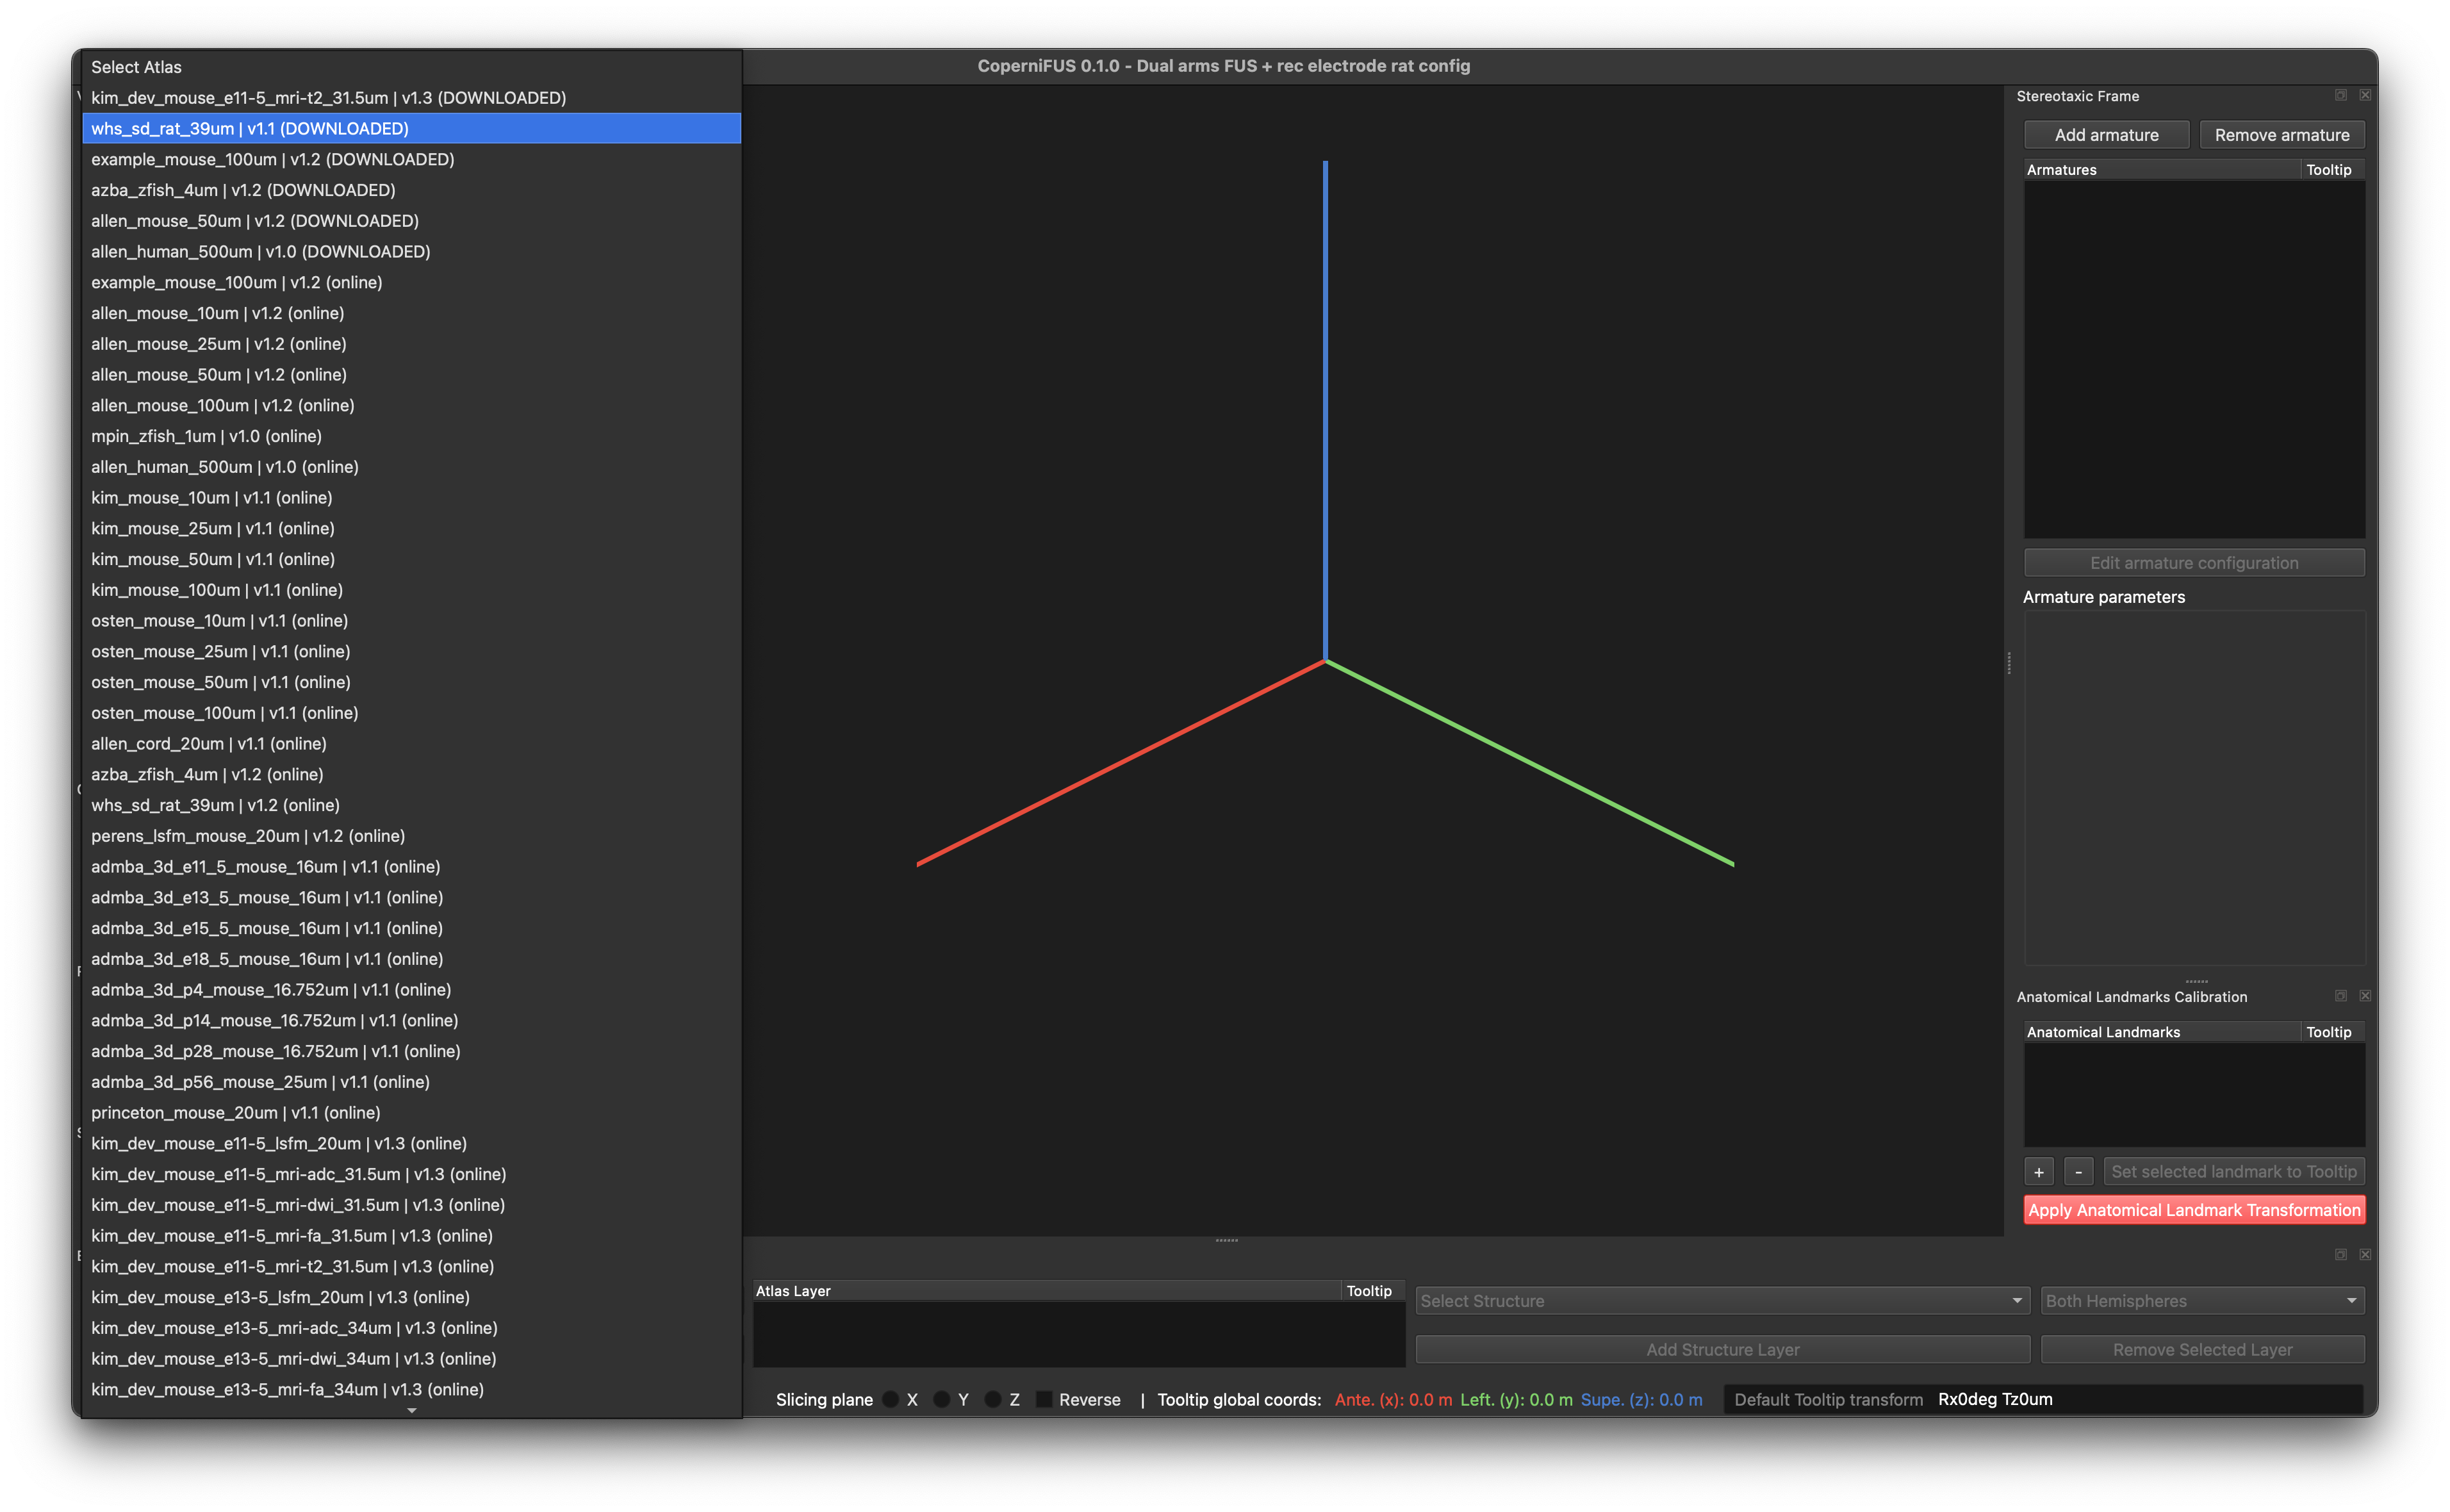Image resolution: width=2450 pixels, height=1512 pixels.
Task: Close the bottom atlas layer panel
Action: (2365, 1254)
